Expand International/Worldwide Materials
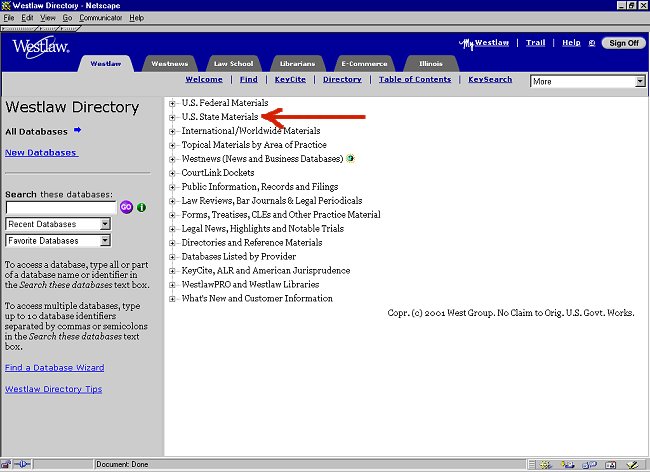The image size is (650, 472). 172,131
